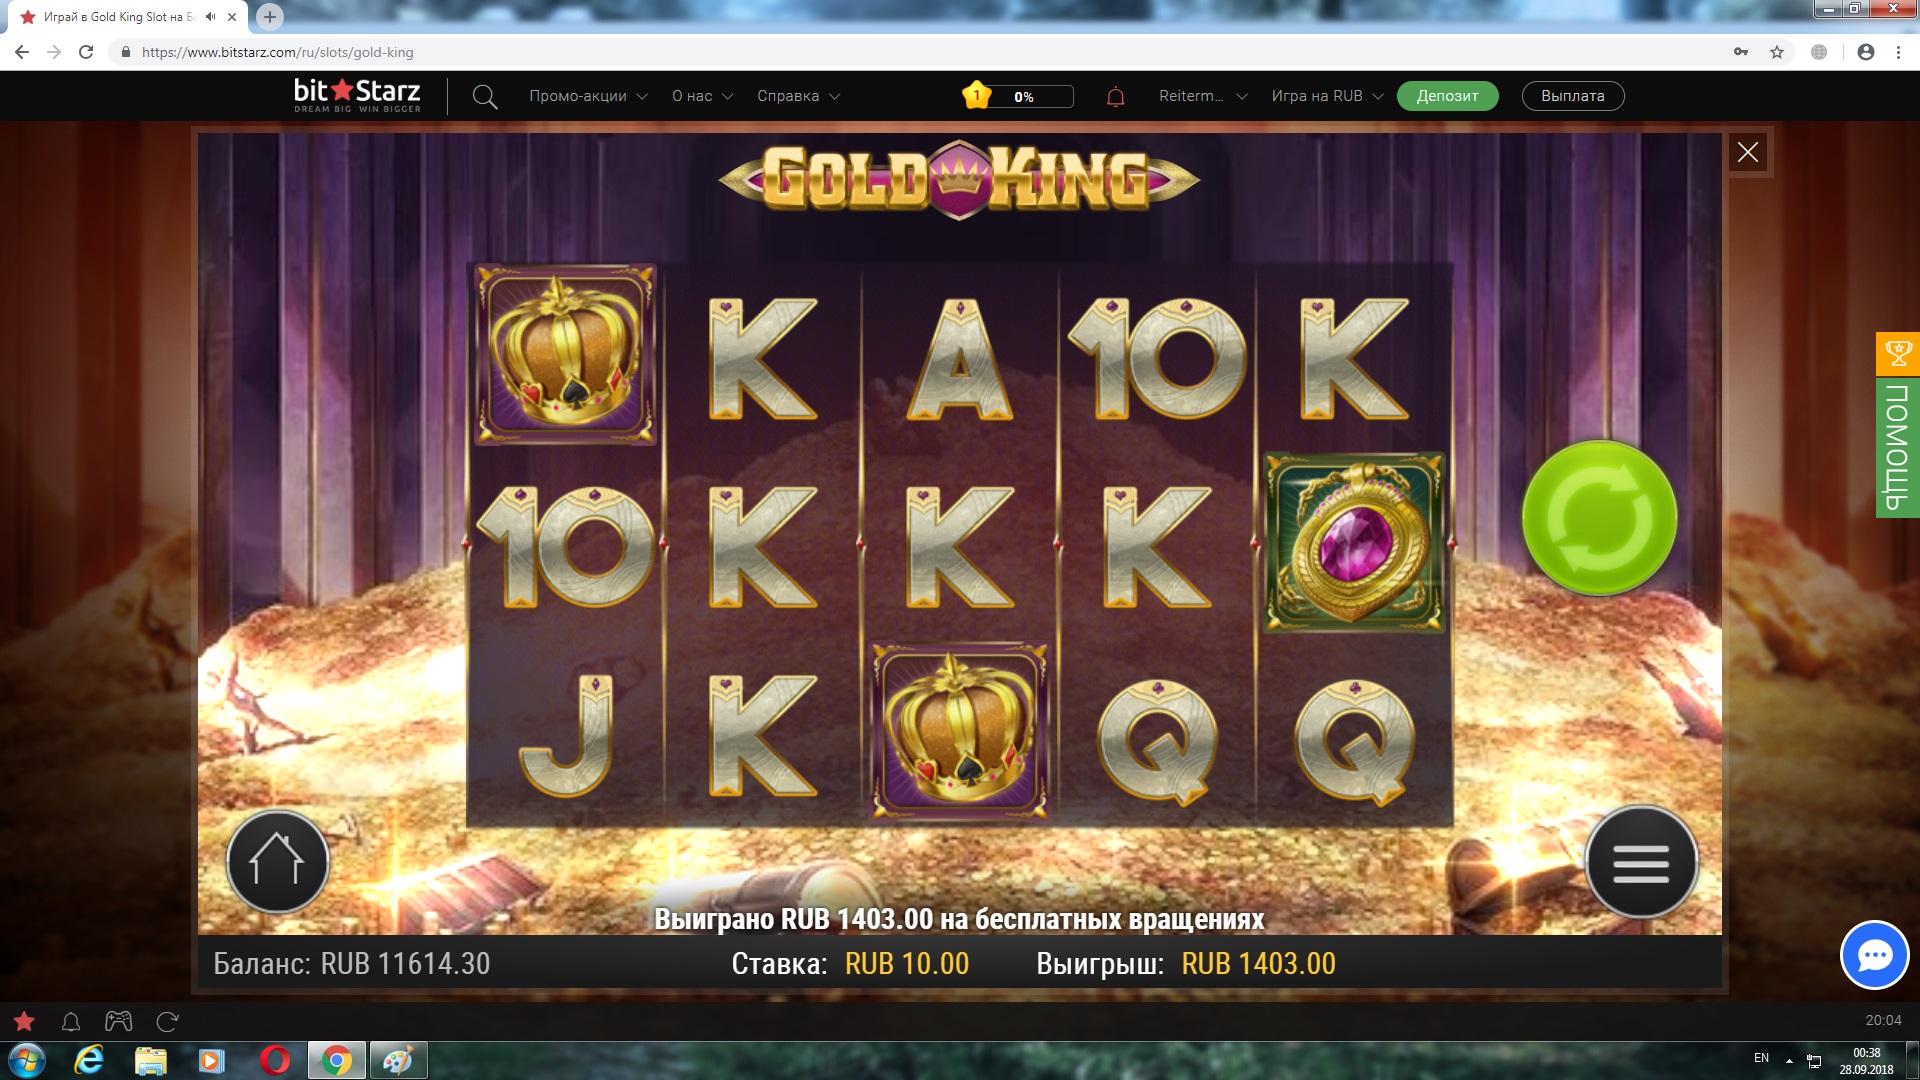The image size is (1920, 1080).
Task: Close the Gold King game overlay
Action: pos(1747,152)
